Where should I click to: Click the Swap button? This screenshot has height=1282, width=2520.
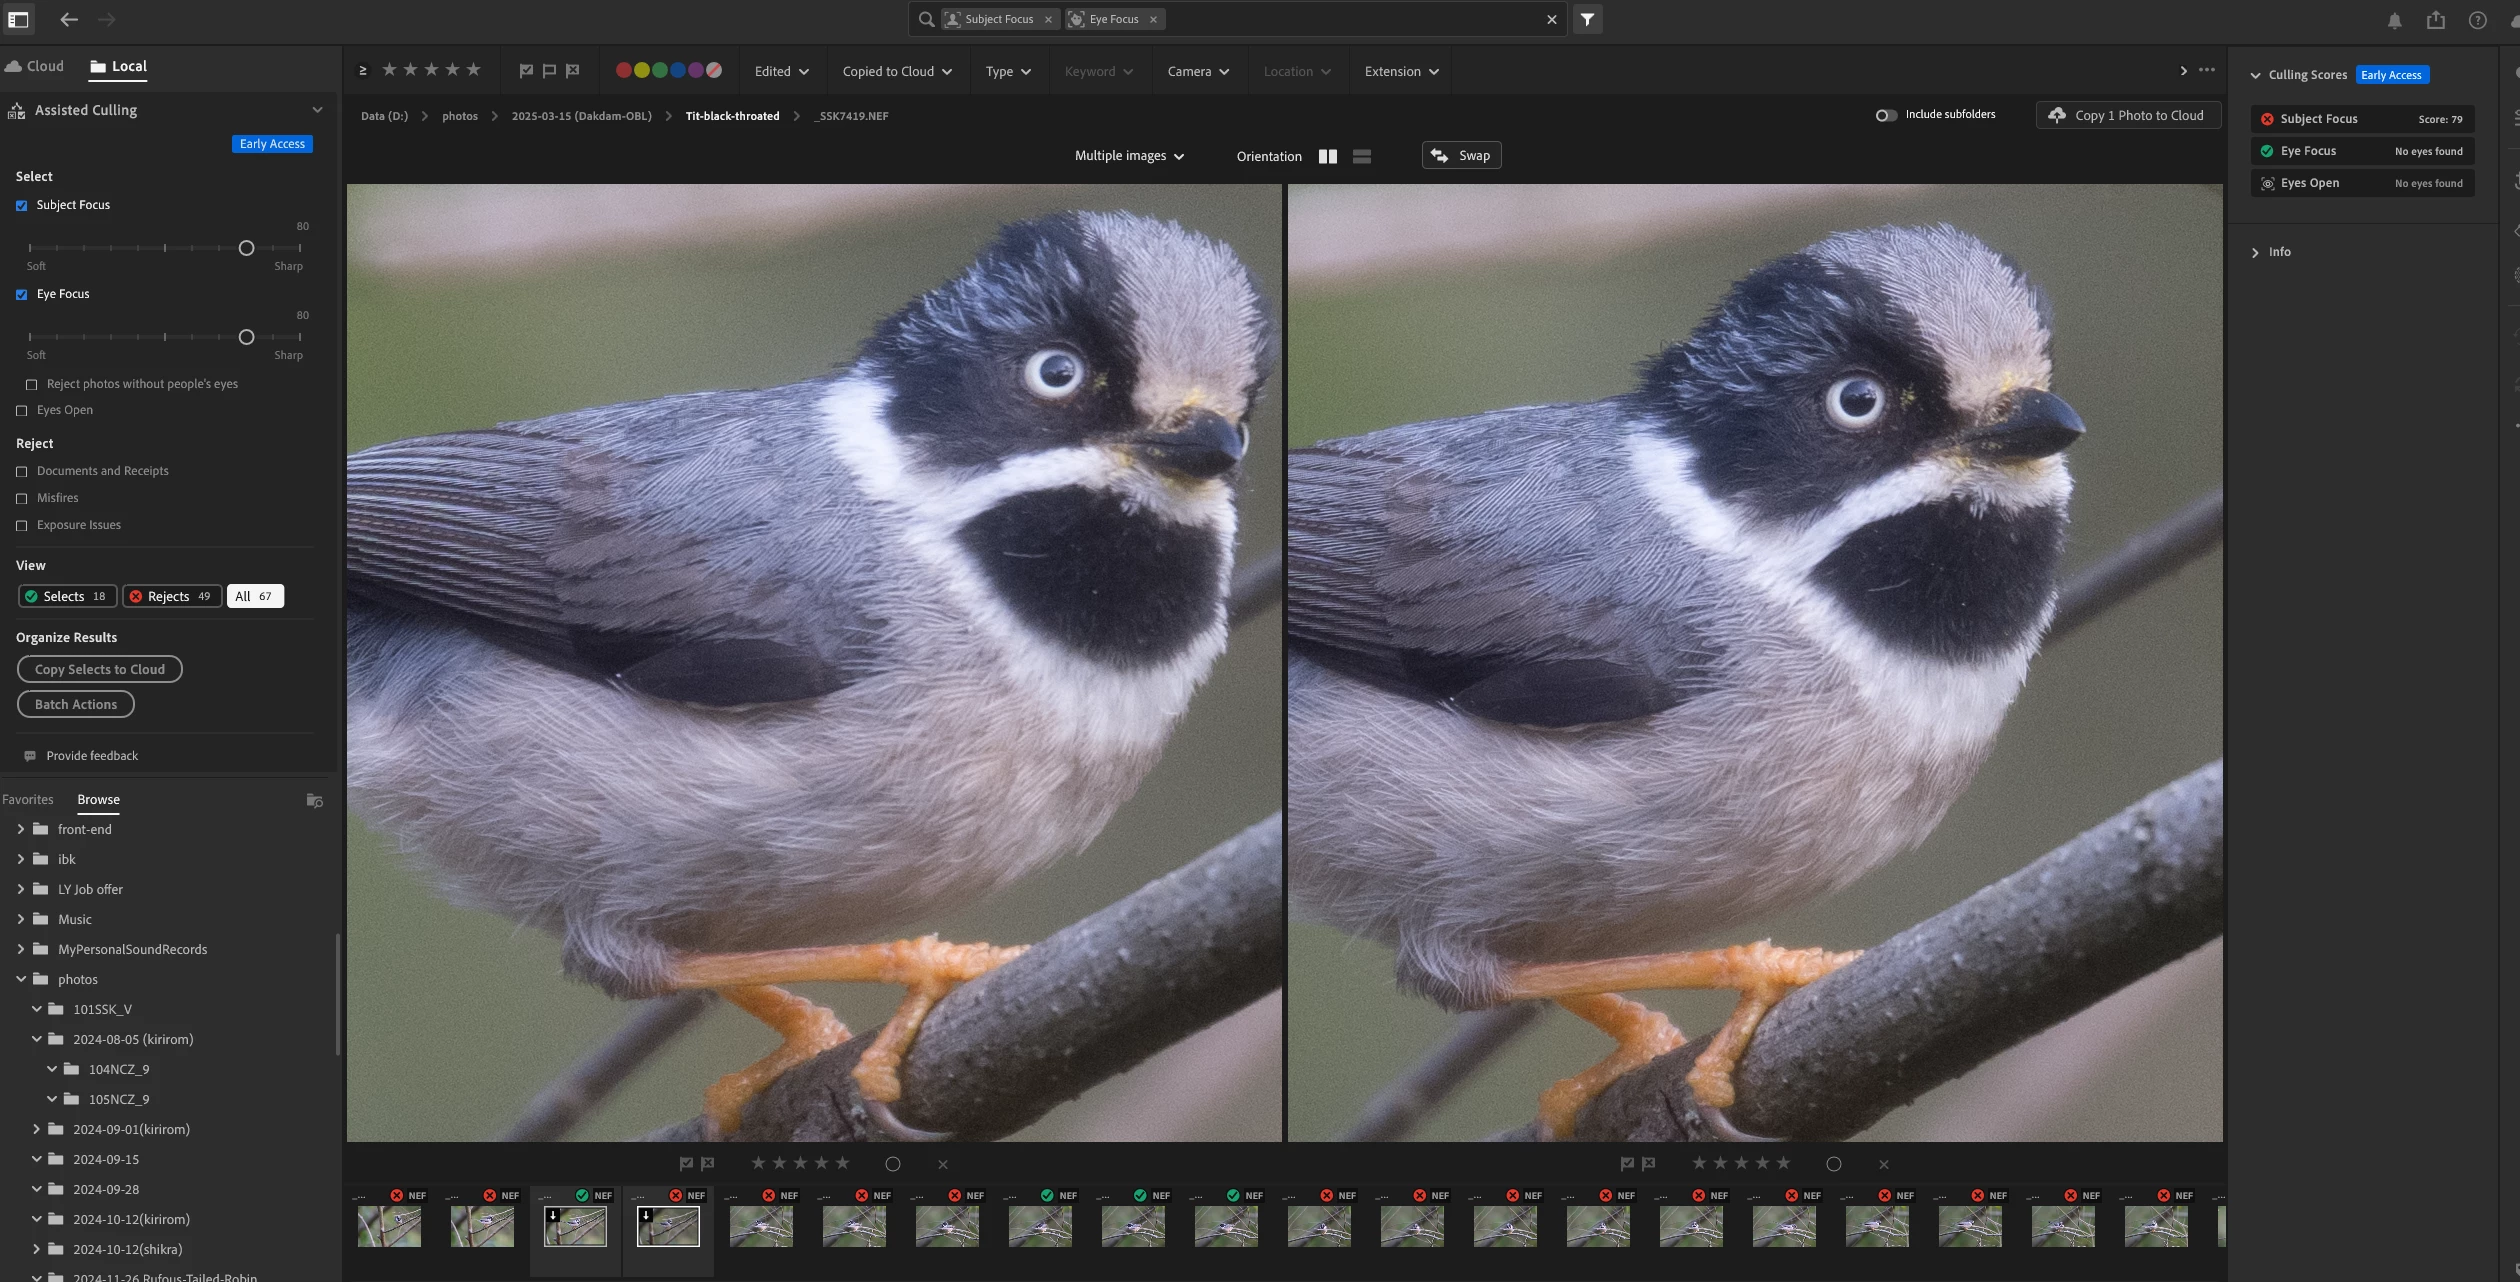pos(1461,156)
